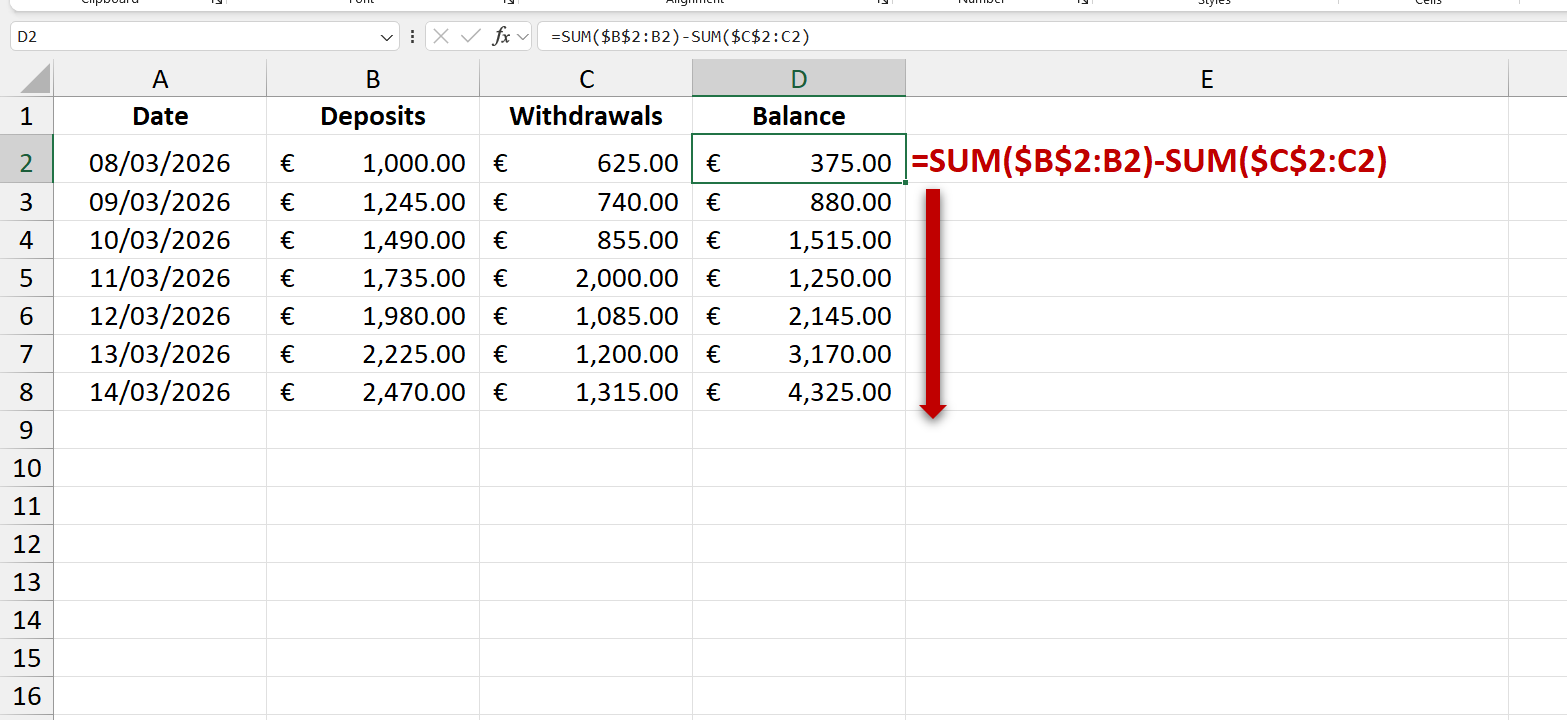Select column A header
This screenshot has width=1567, height=720.
click(160, 79)
